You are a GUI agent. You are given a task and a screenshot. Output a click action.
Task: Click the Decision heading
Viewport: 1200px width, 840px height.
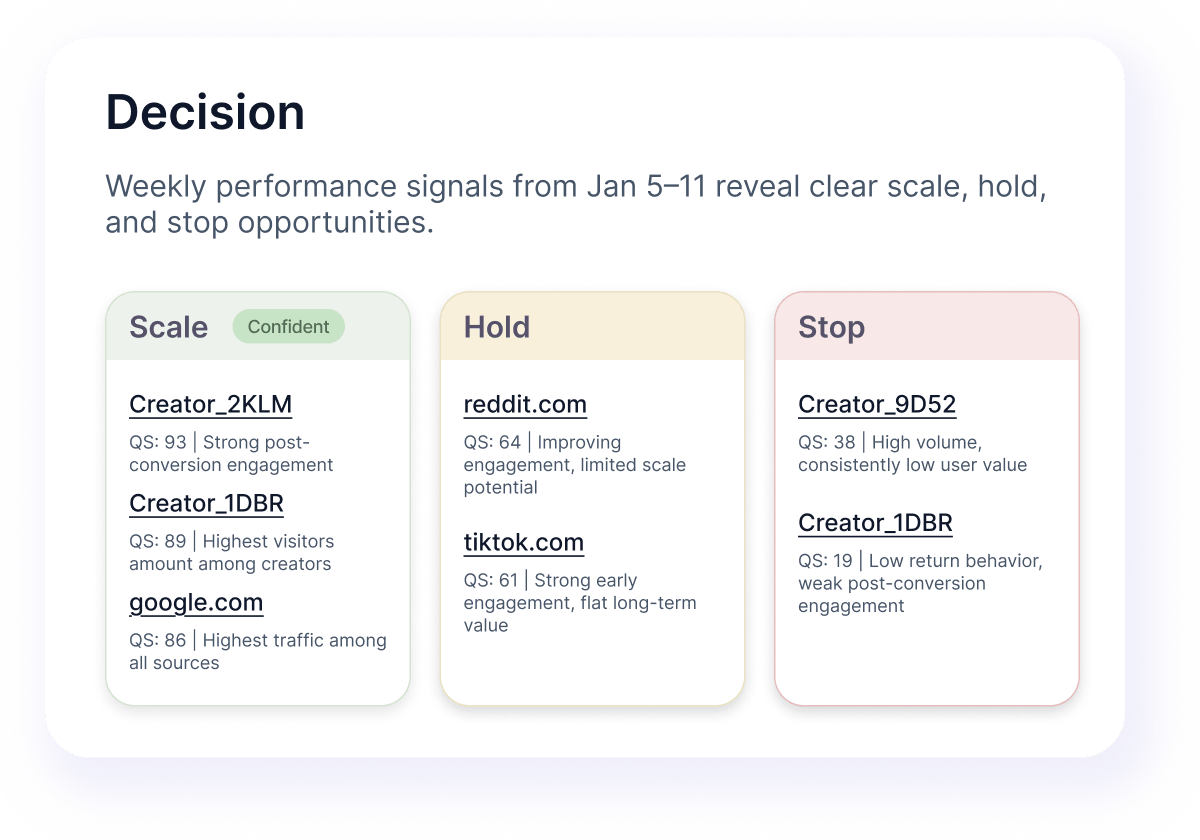pyautogui.click(x=205, y=112)
